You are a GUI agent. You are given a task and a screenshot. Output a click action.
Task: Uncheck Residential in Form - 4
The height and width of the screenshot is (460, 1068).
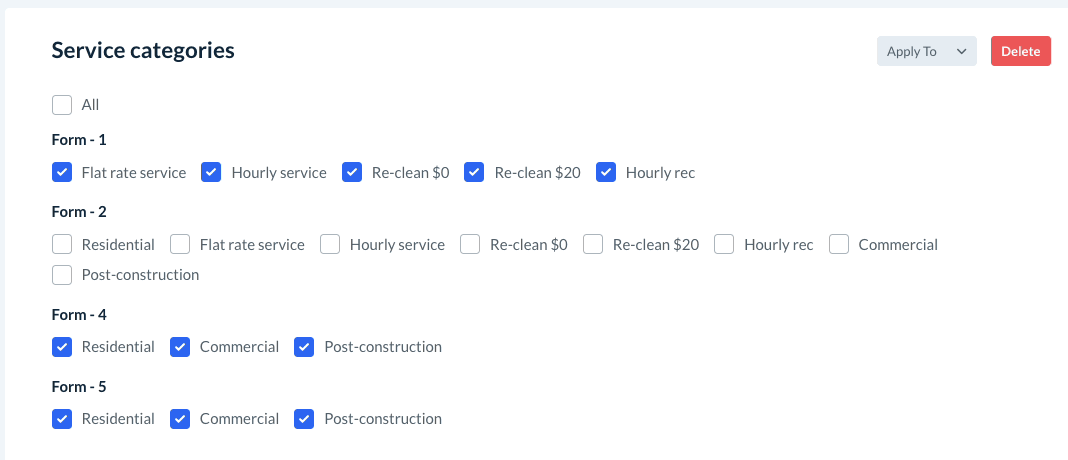62,347
